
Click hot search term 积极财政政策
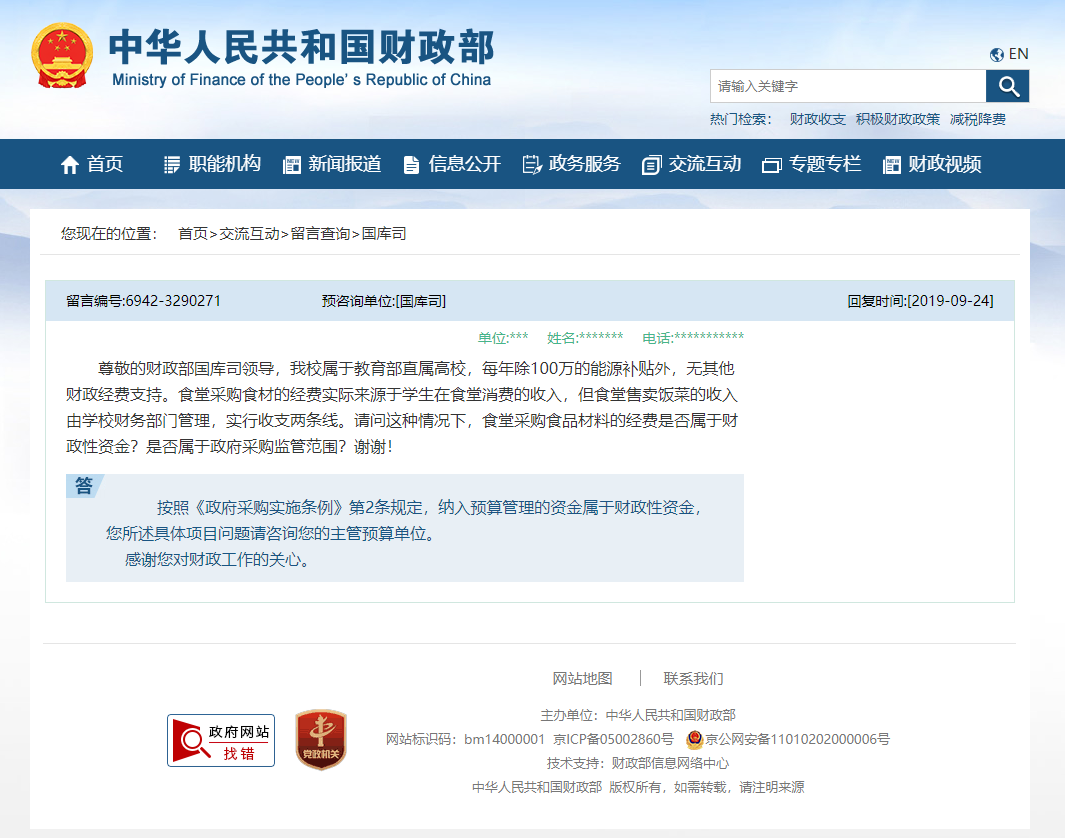(898, 120)
